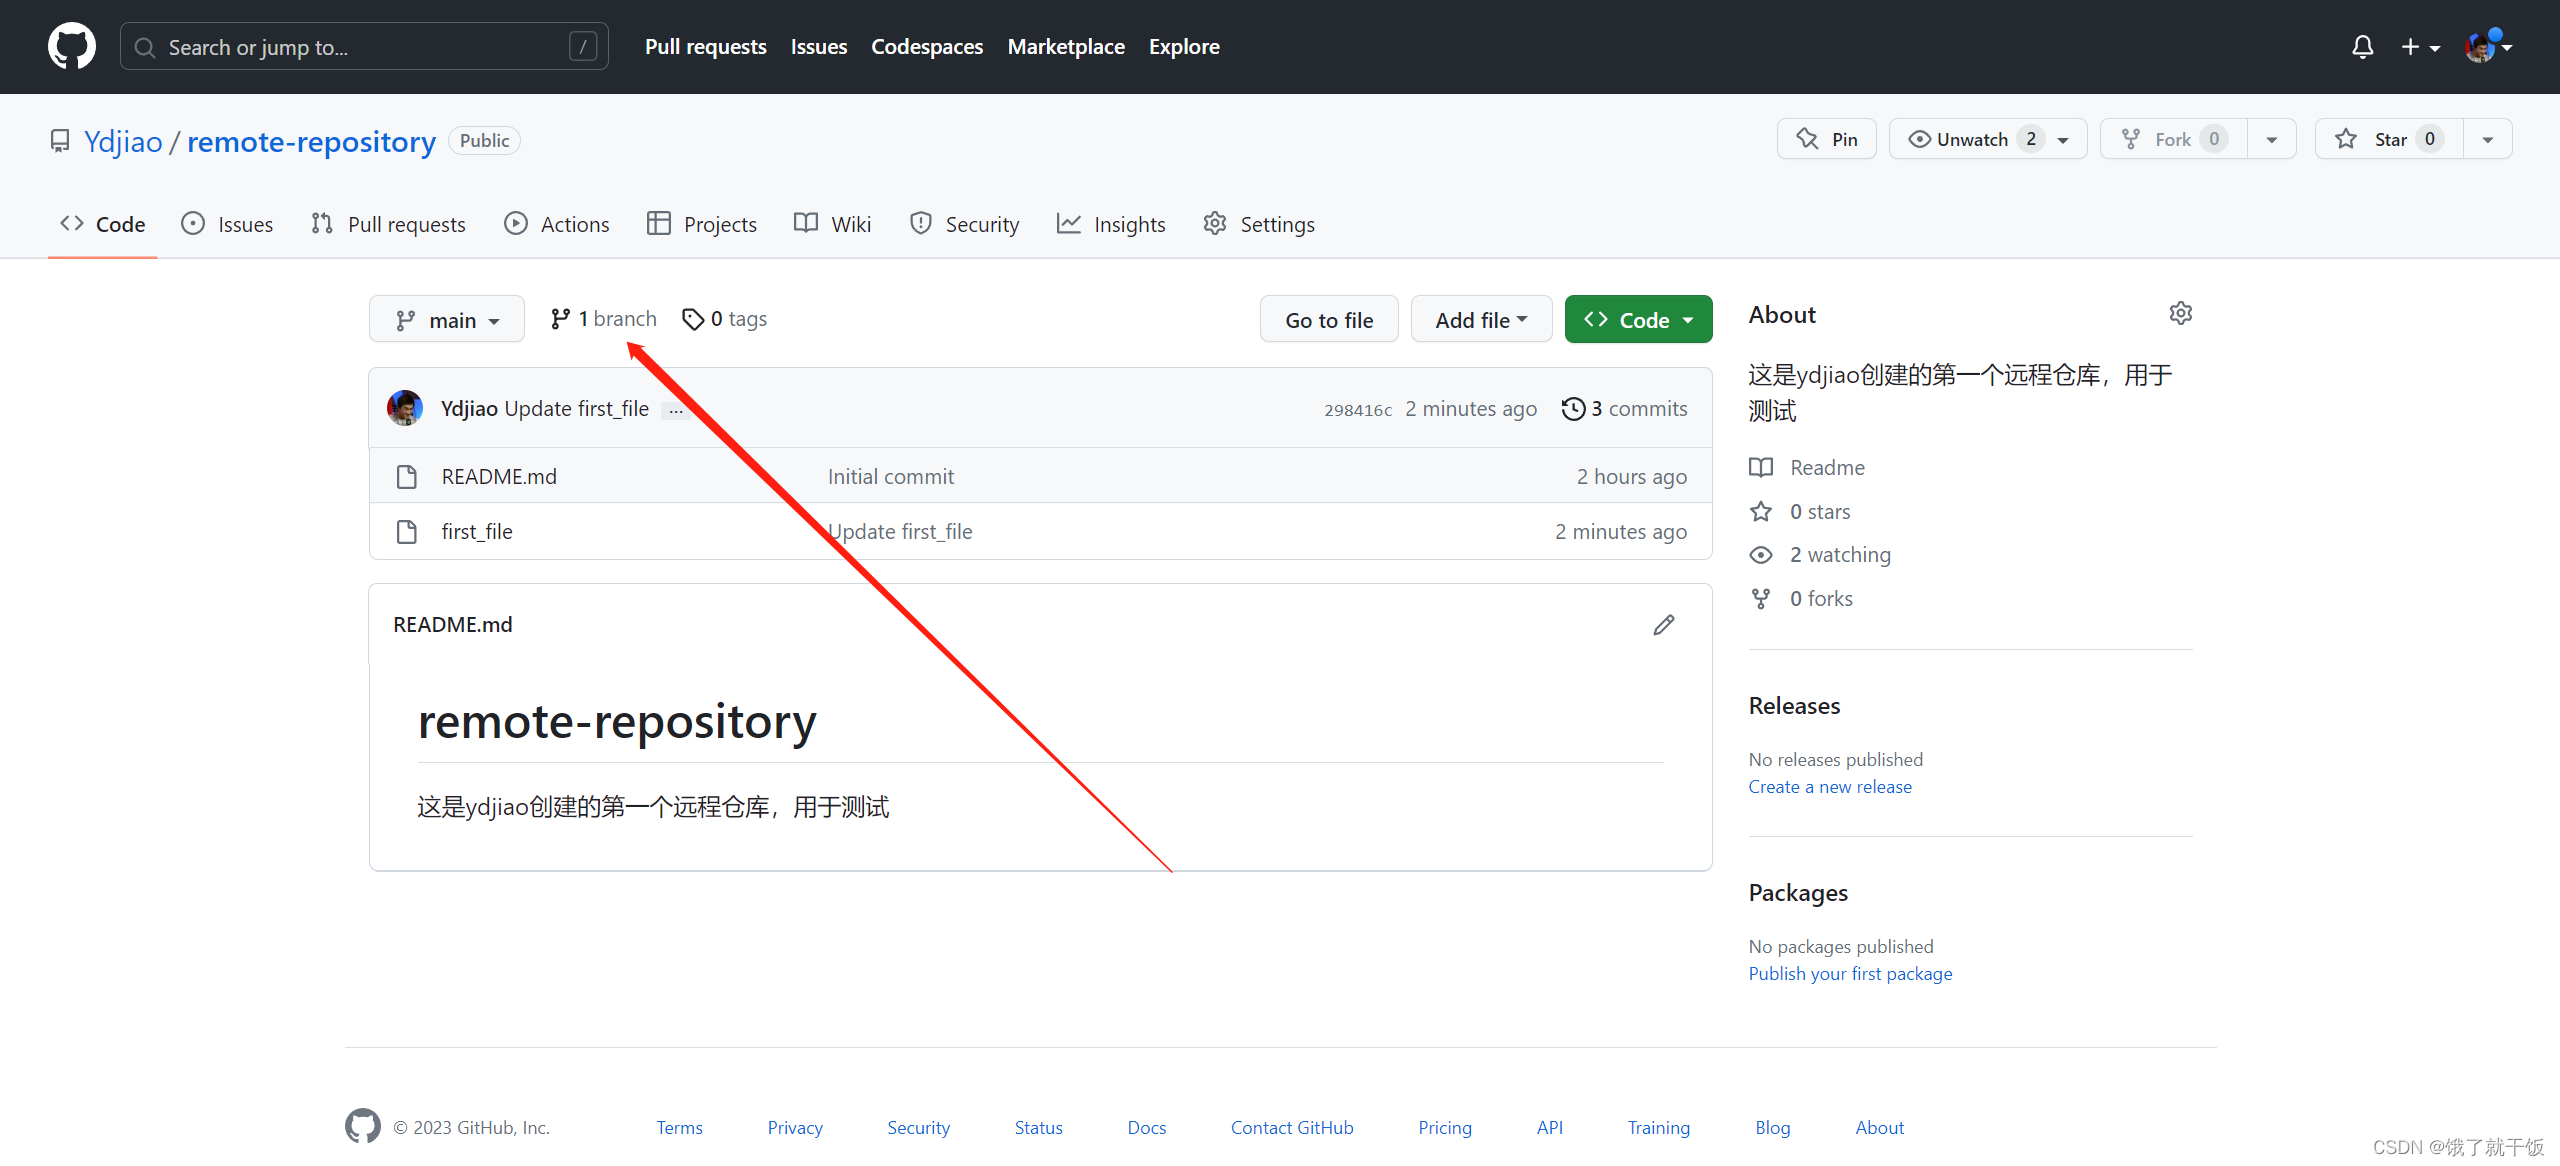The height and width of the screenshot is (1166, 2560).
Task: Click the search or jump to field
Action: coord(364,47)
